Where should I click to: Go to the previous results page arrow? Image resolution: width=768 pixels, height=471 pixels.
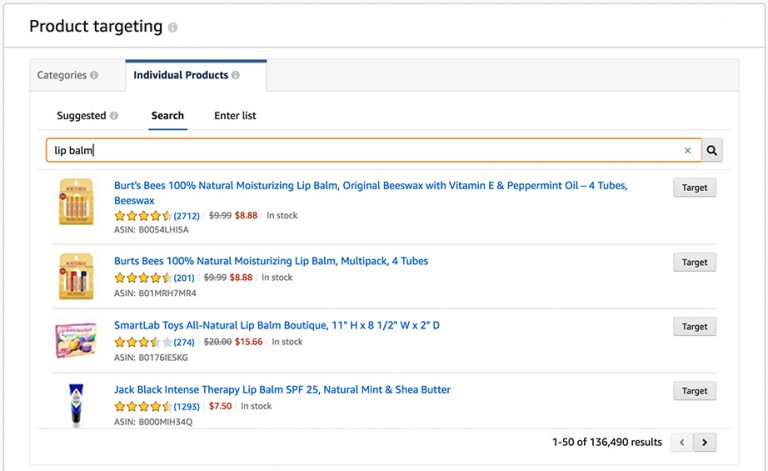(x=682, y=442)
